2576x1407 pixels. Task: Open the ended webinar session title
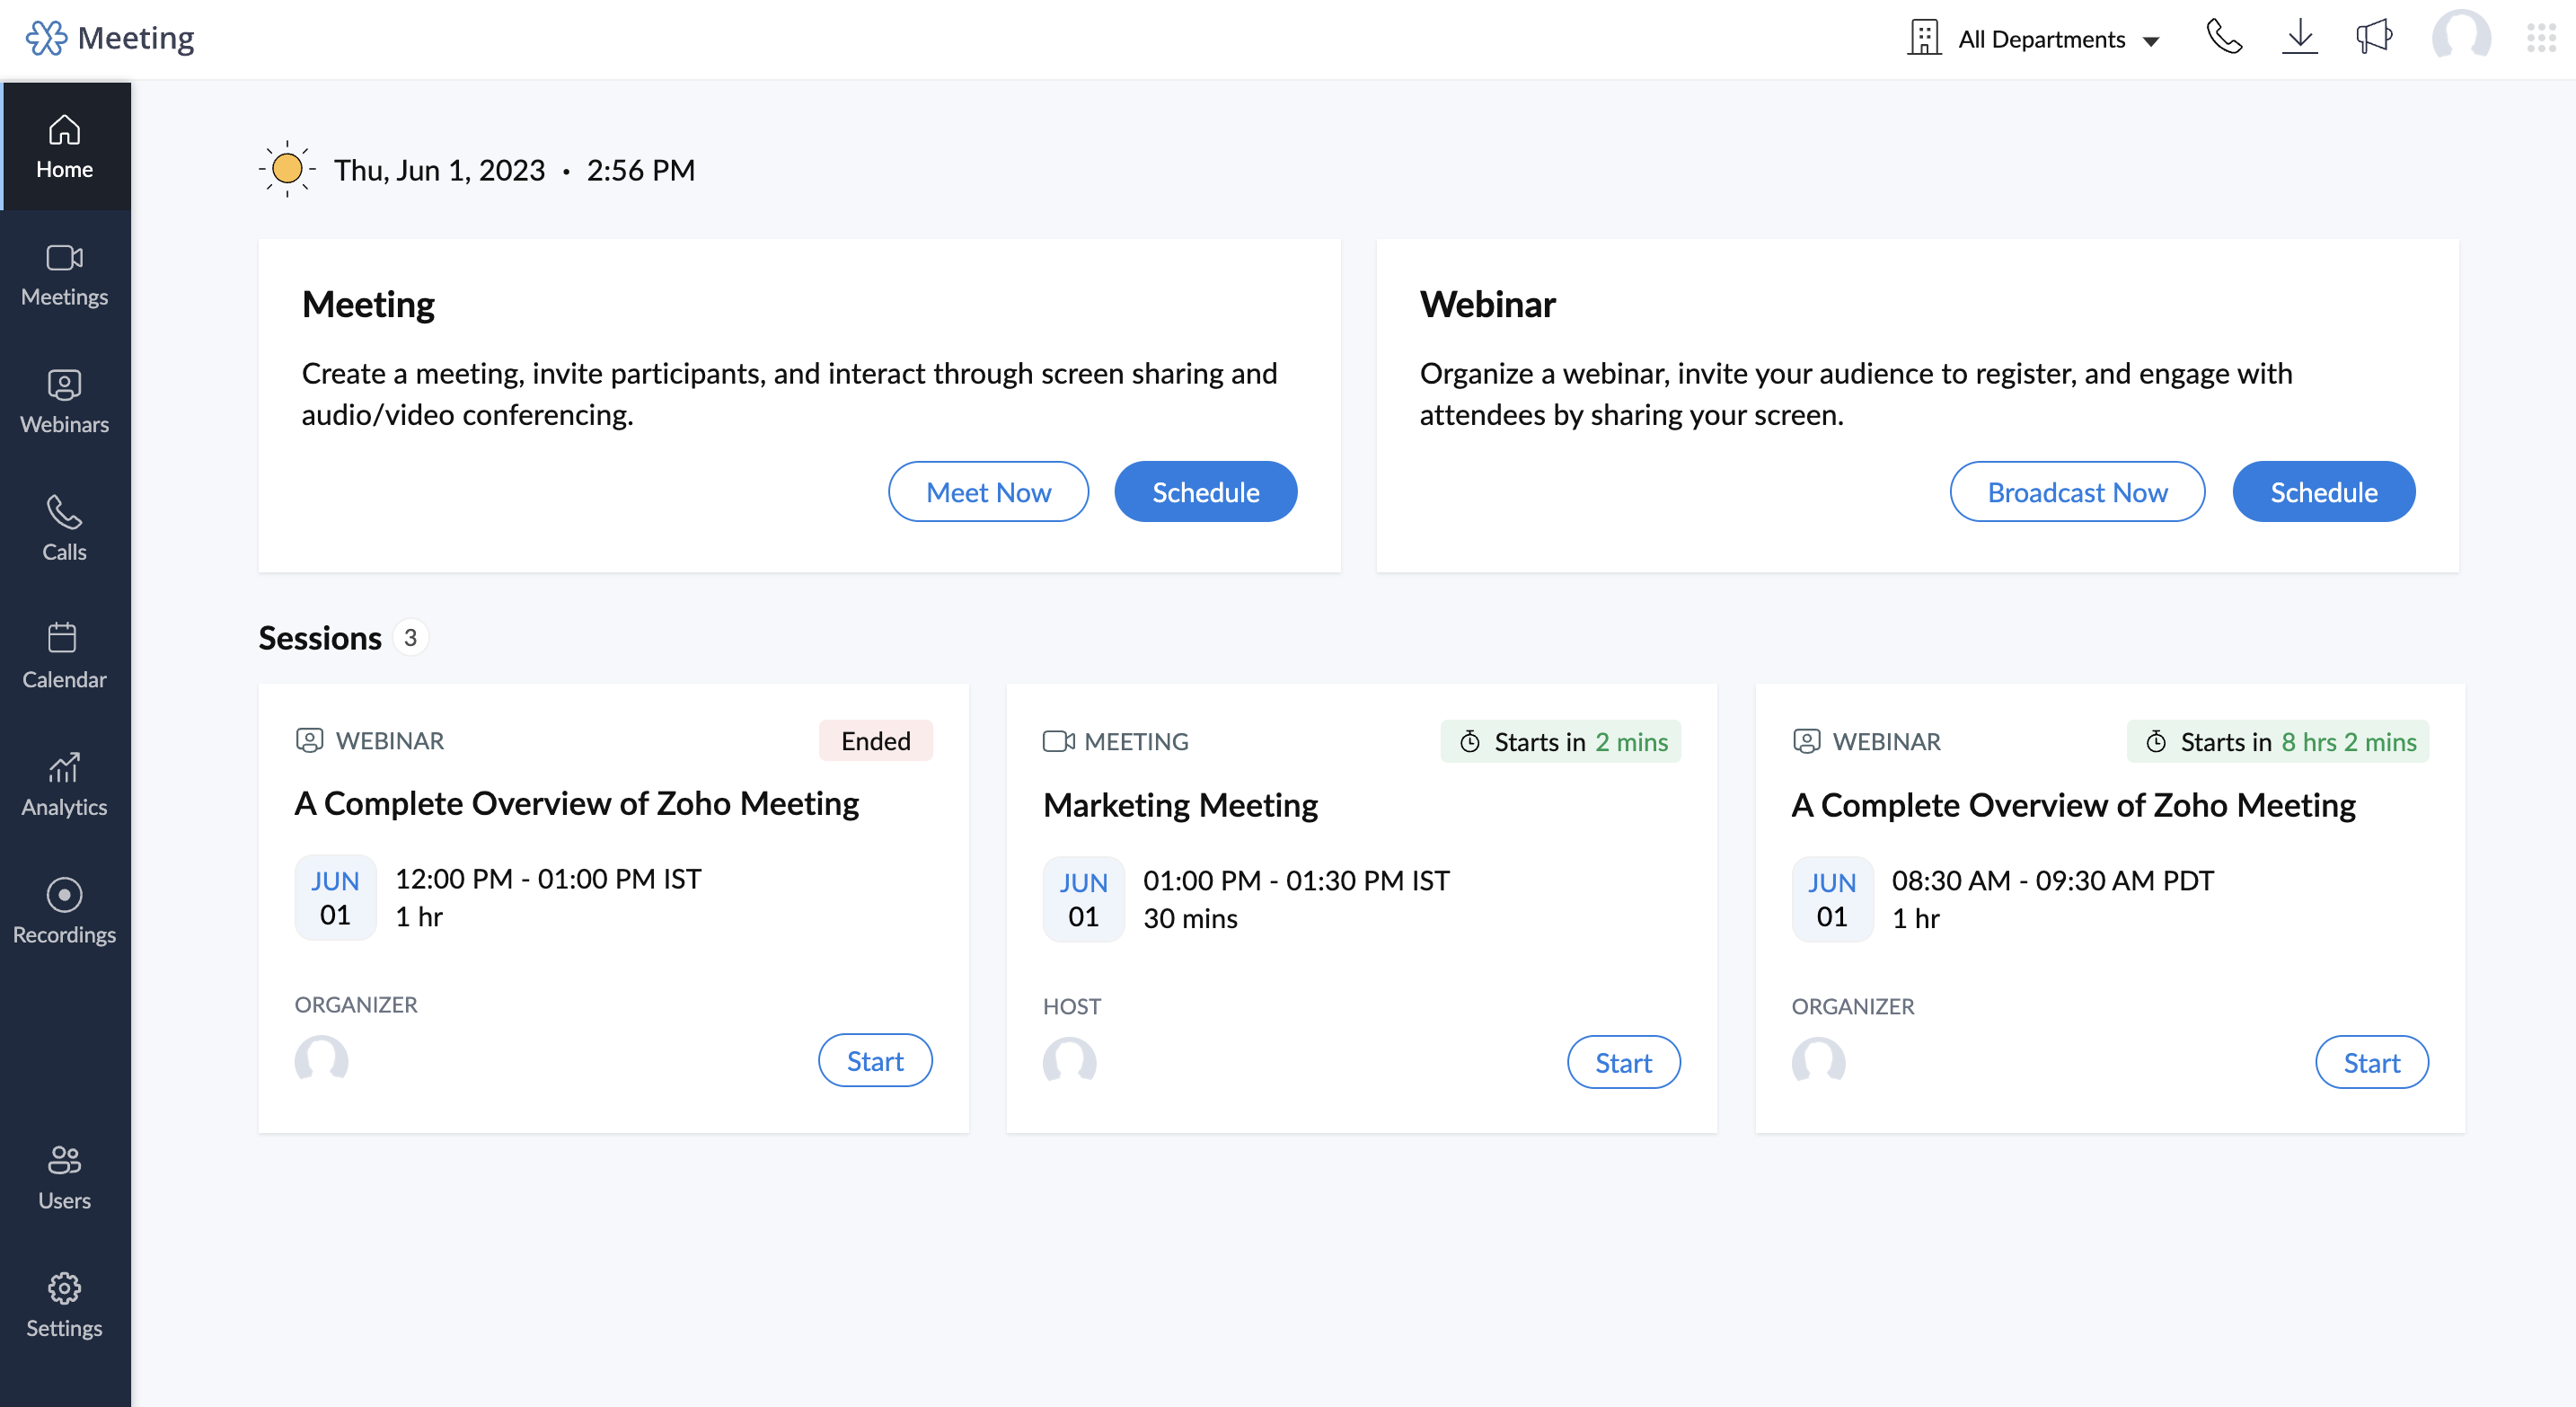[x=576, y=803]
